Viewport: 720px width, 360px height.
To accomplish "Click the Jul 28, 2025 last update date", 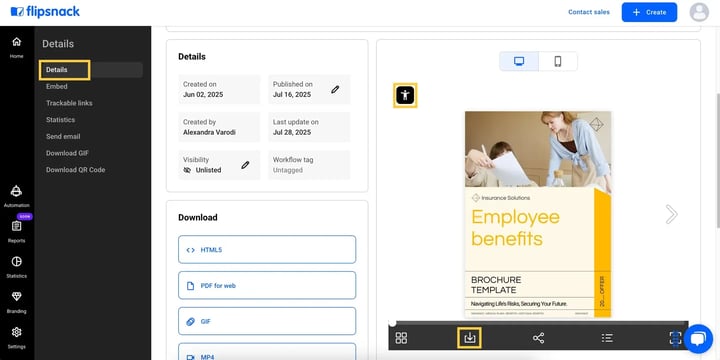I will pyautogui.click(x=292, y=132).
